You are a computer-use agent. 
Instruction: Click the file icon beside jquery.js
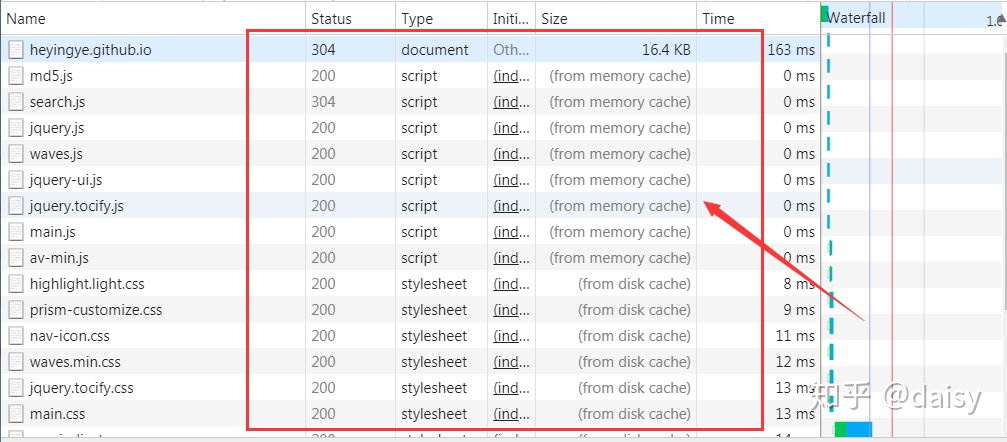tap(16, 128)
